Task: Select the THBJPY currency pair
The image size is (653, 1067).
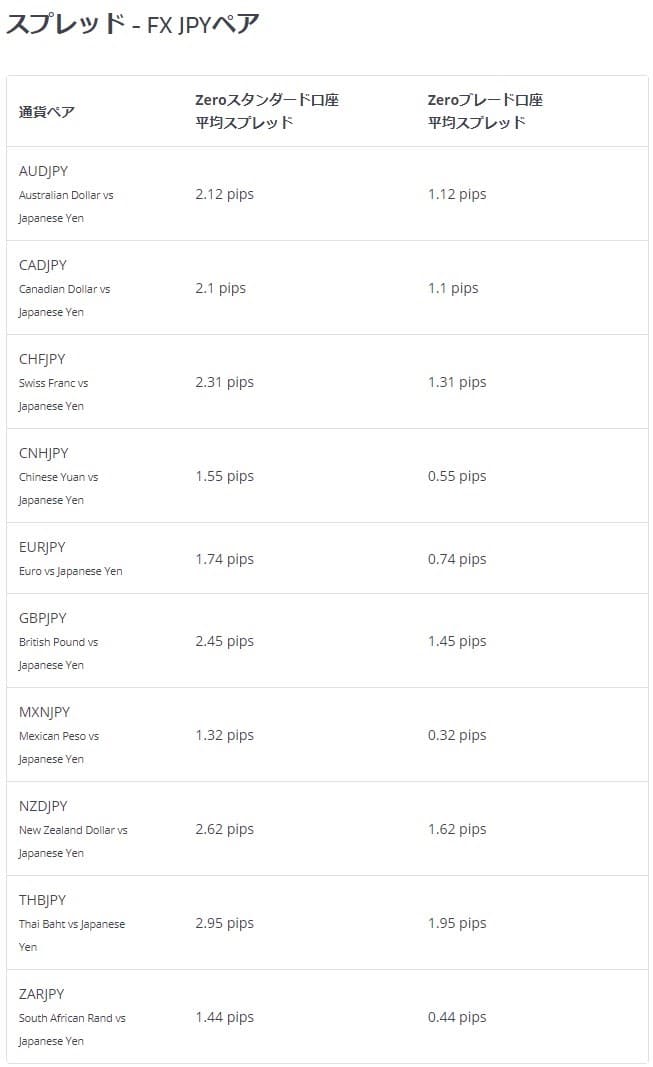Action: click(x=43, y=900)
